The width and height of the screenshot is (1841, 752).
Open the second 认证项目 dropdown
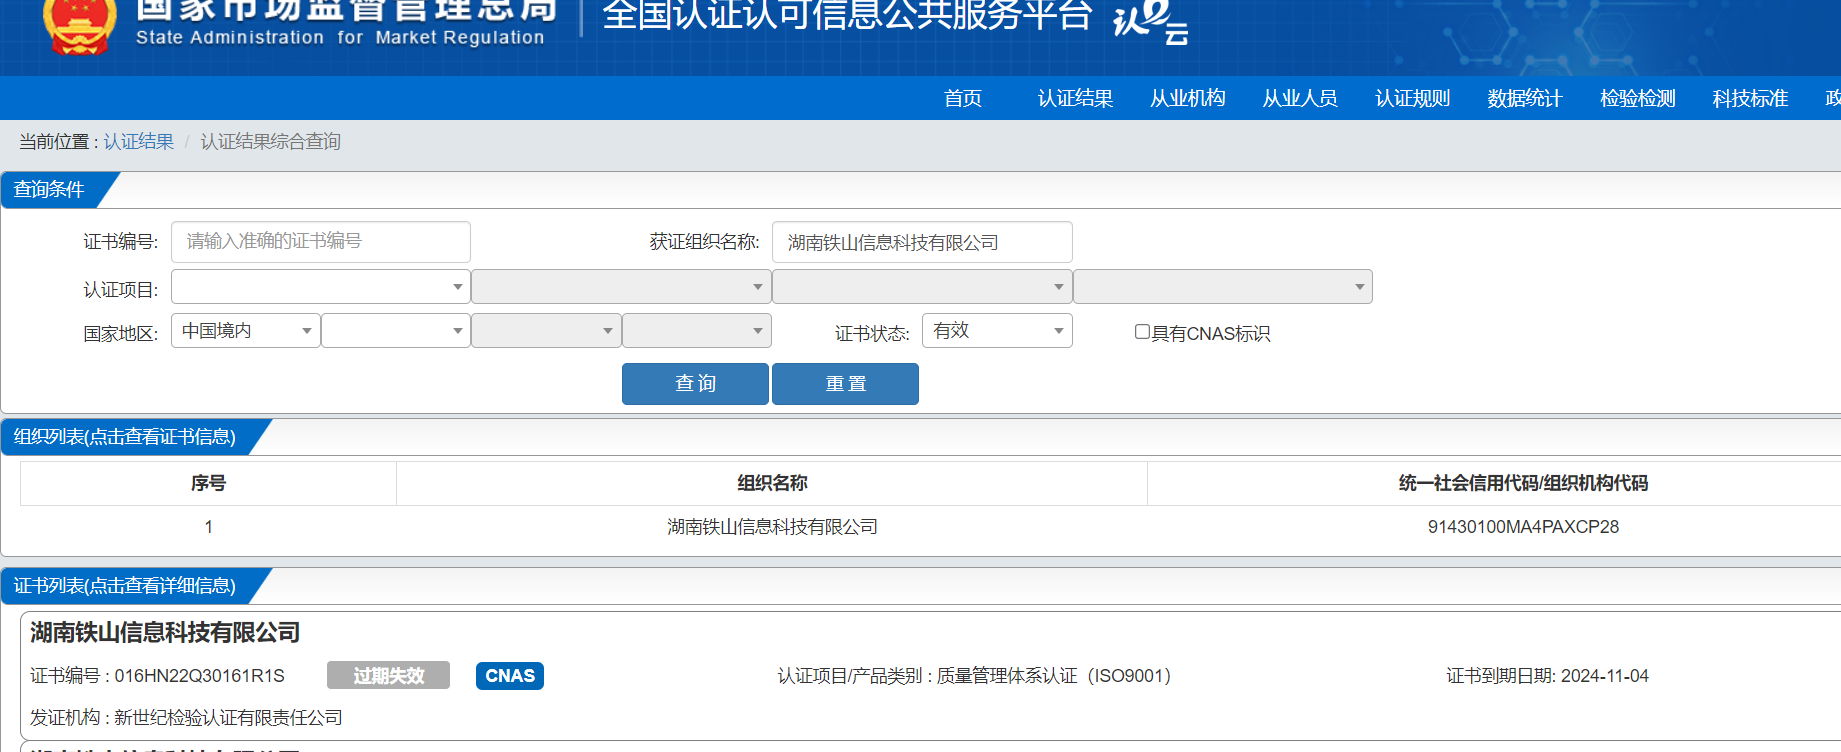point(621,287)
